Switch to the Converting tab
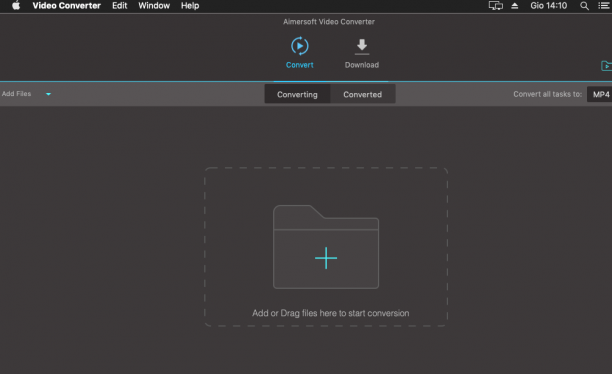The image size is (612, 374). 297,94
